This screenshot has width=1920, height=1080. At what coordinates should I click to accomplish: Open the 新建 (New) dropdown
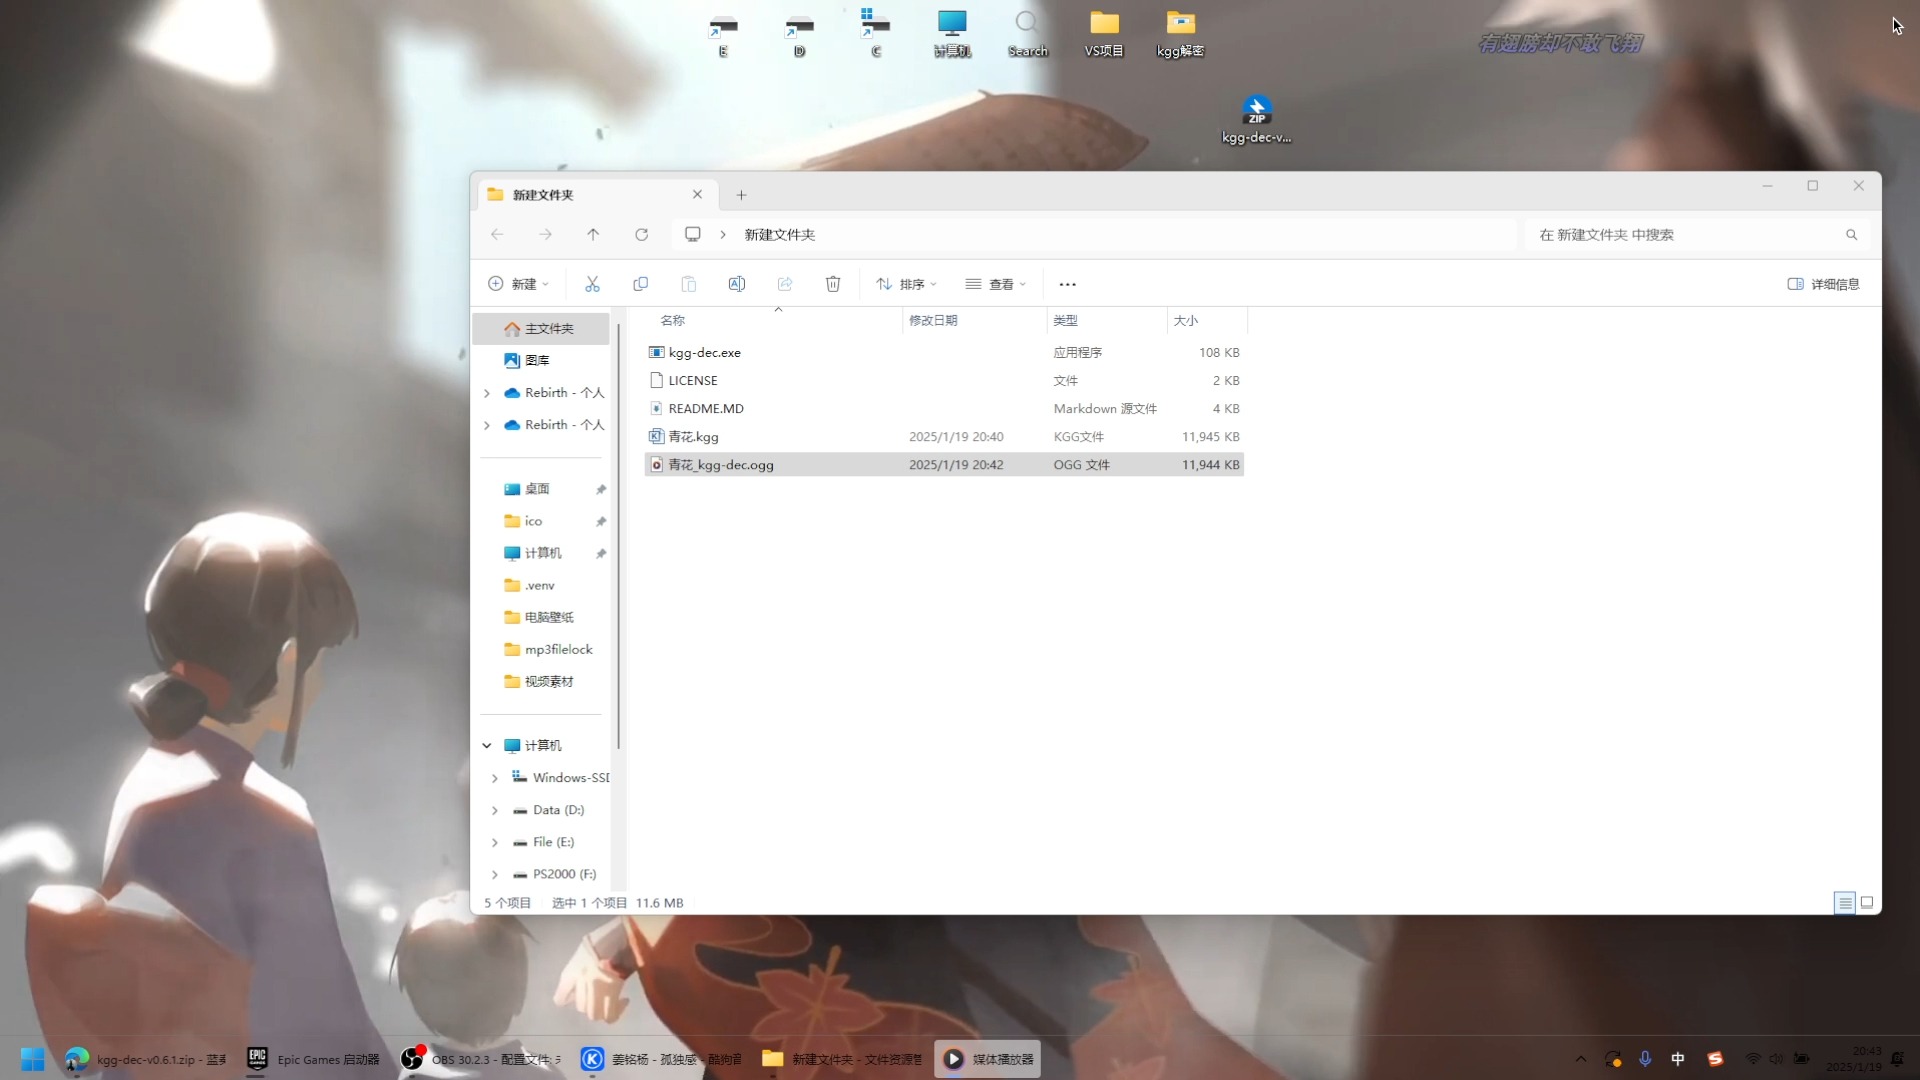pos(518,284)
